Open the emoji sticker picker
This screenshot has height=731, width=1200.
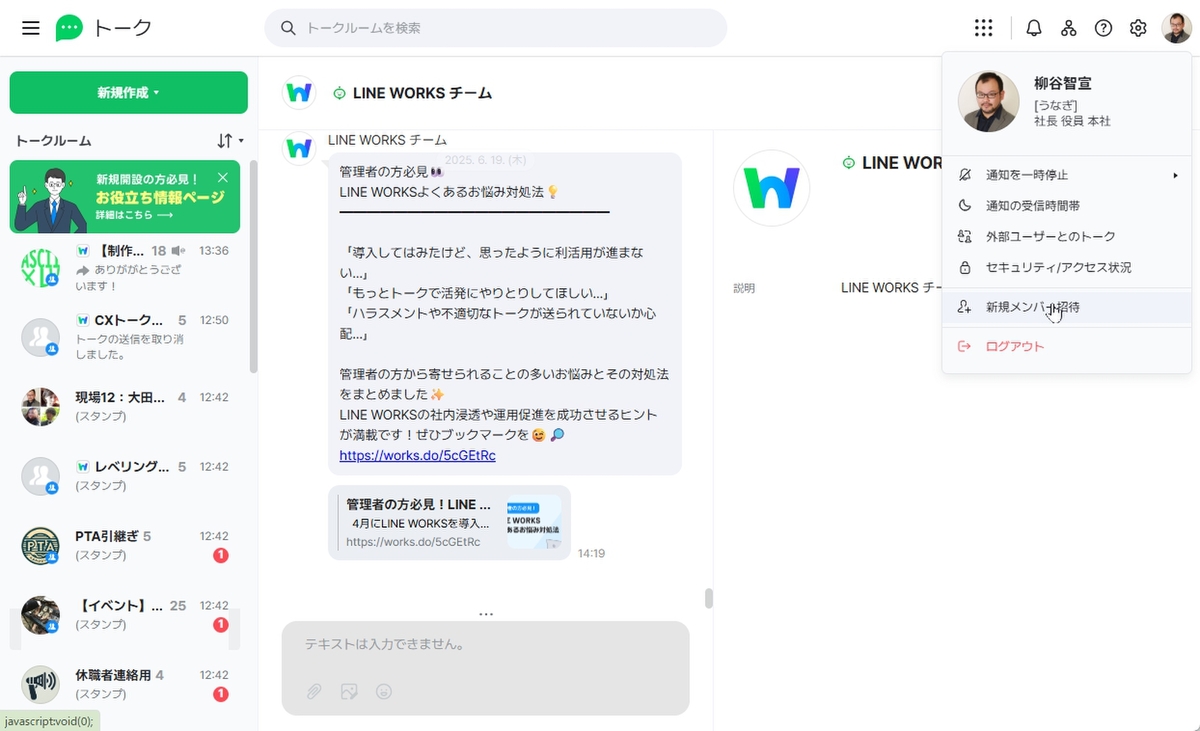[x=383, y=691]
